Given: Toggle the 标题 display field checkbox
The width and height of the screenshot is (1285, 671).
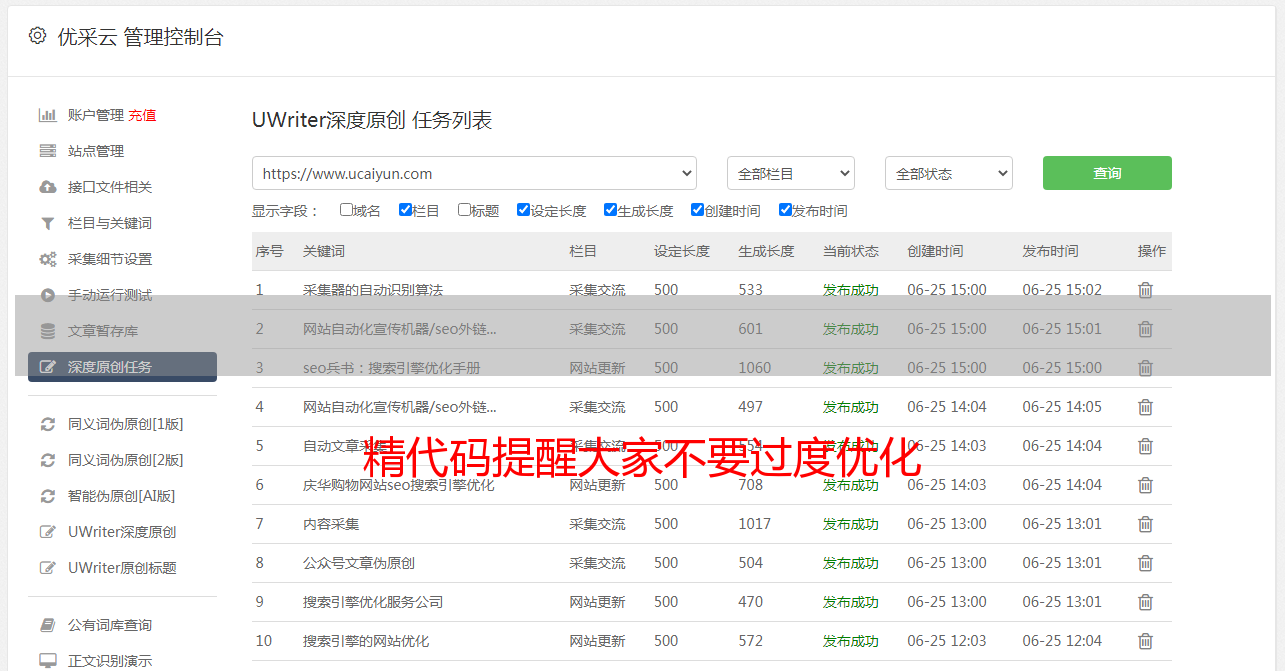Looking at the screenshot, I should pyautogui.click(x=464, y=210).
